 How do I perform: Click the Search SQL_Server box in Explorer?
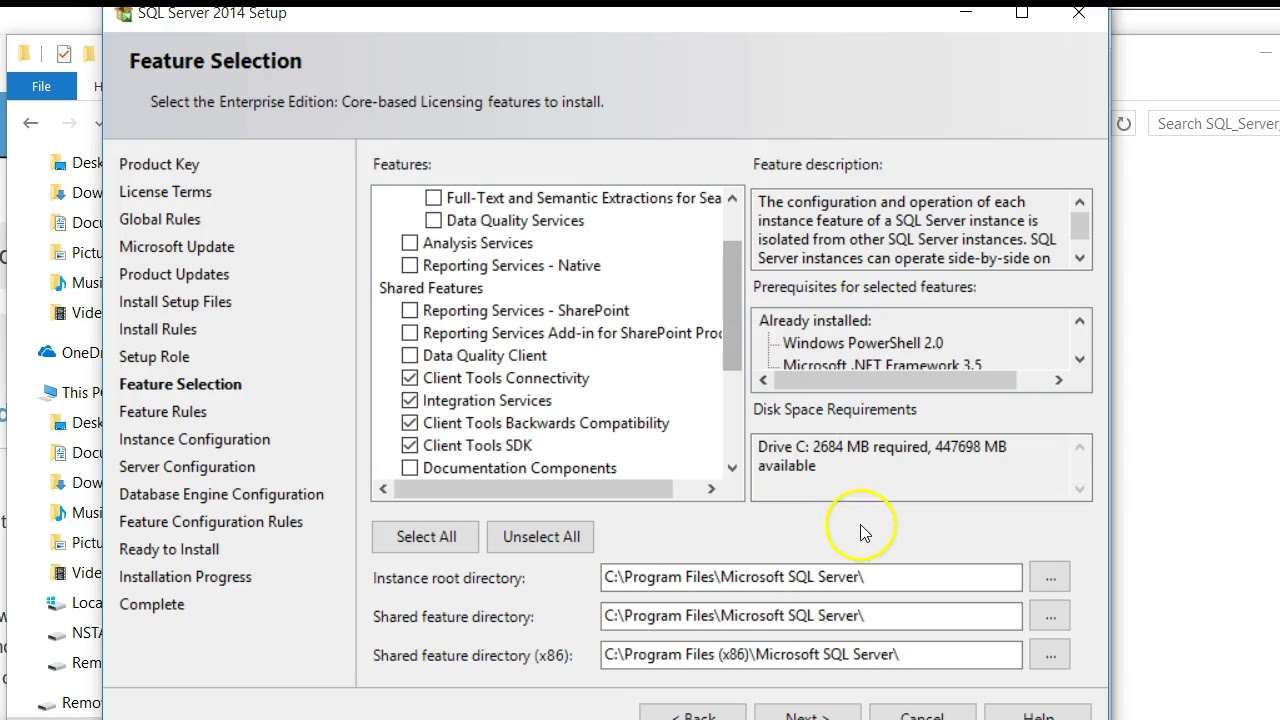pyautogui.click(x=1214, y=124)
